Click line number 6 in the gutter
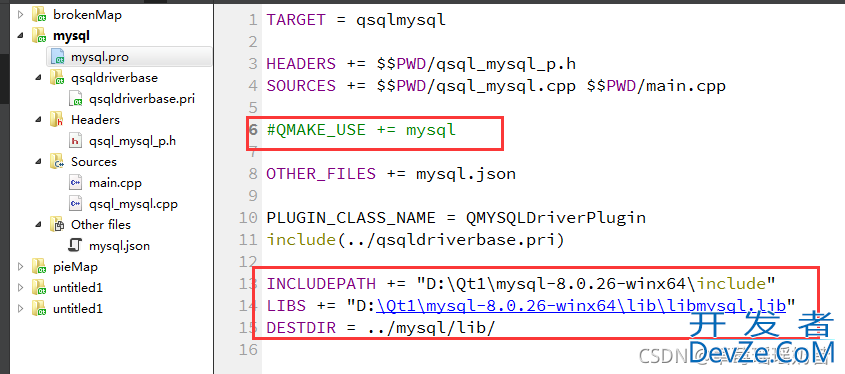Viewport: 845px width, 374px height. 253,130
